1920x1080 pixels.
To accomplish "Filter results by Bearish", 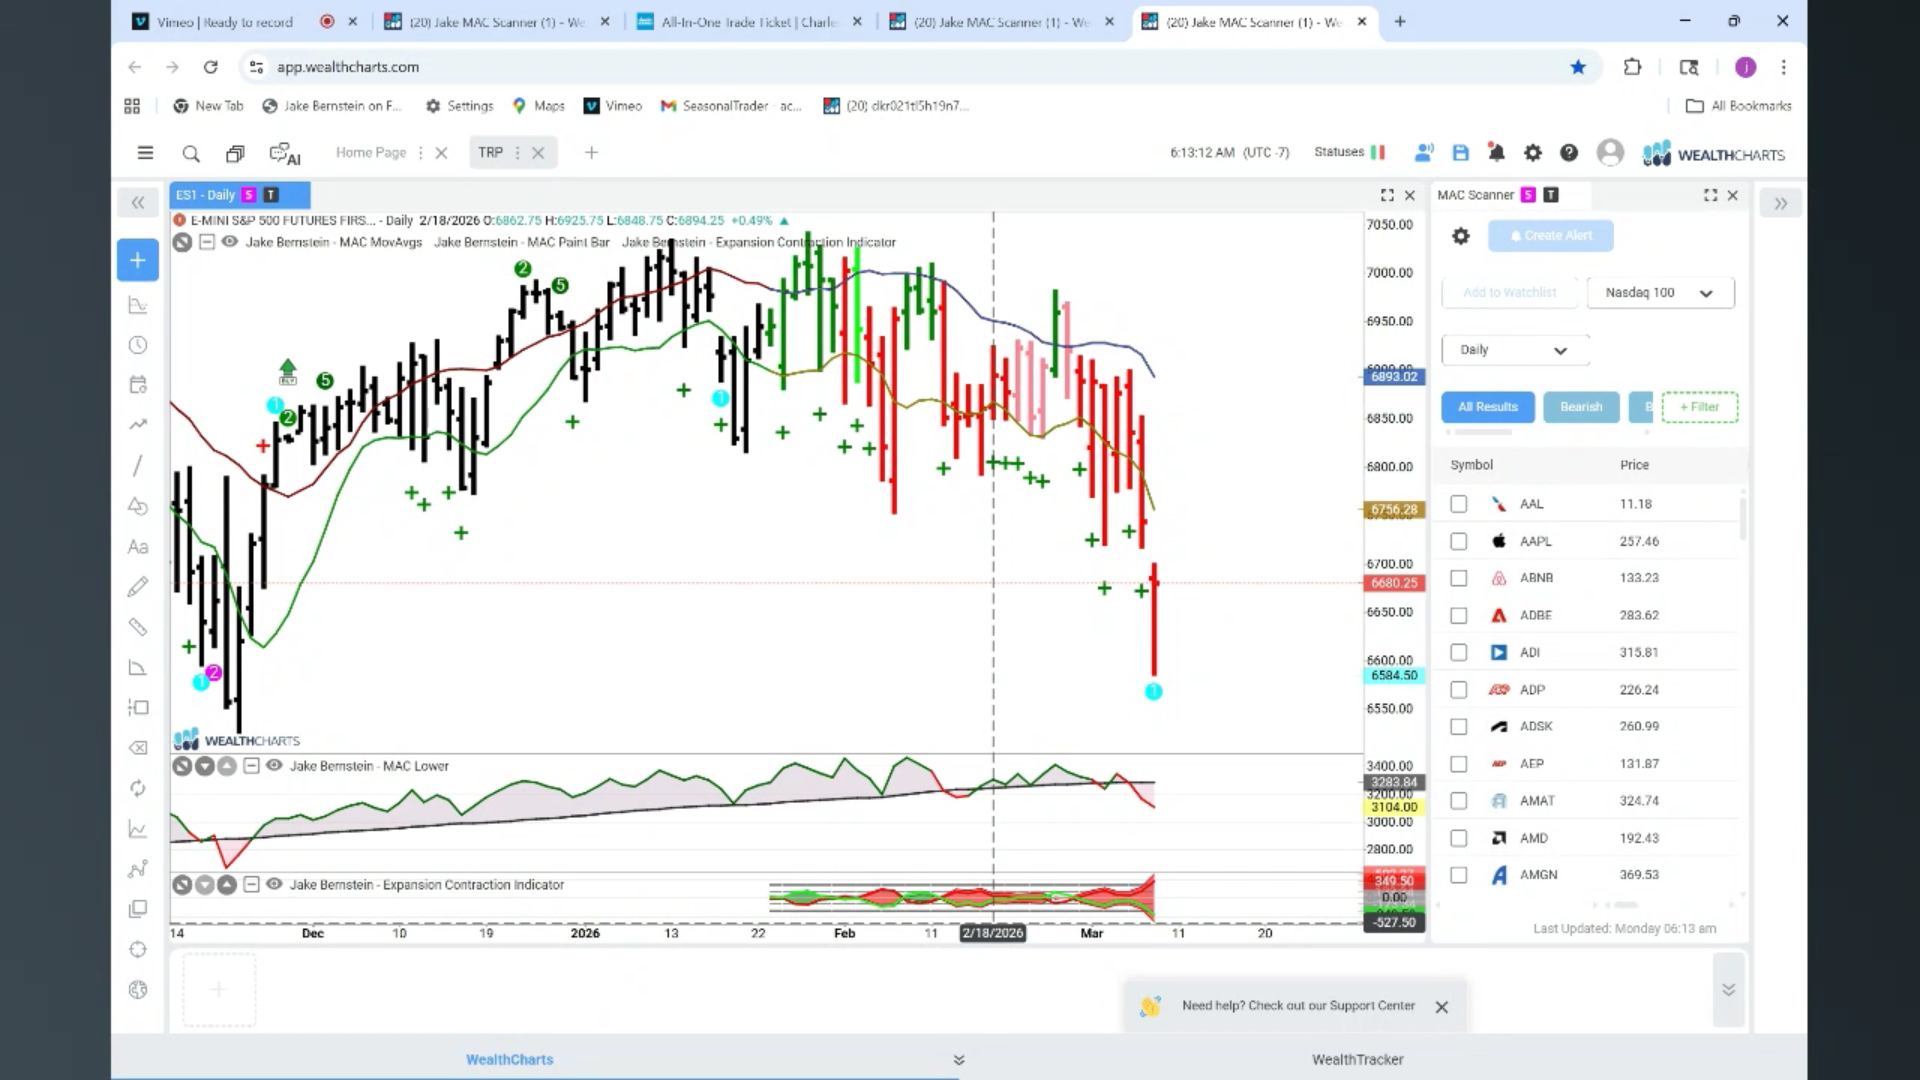I will [1581, 407].
